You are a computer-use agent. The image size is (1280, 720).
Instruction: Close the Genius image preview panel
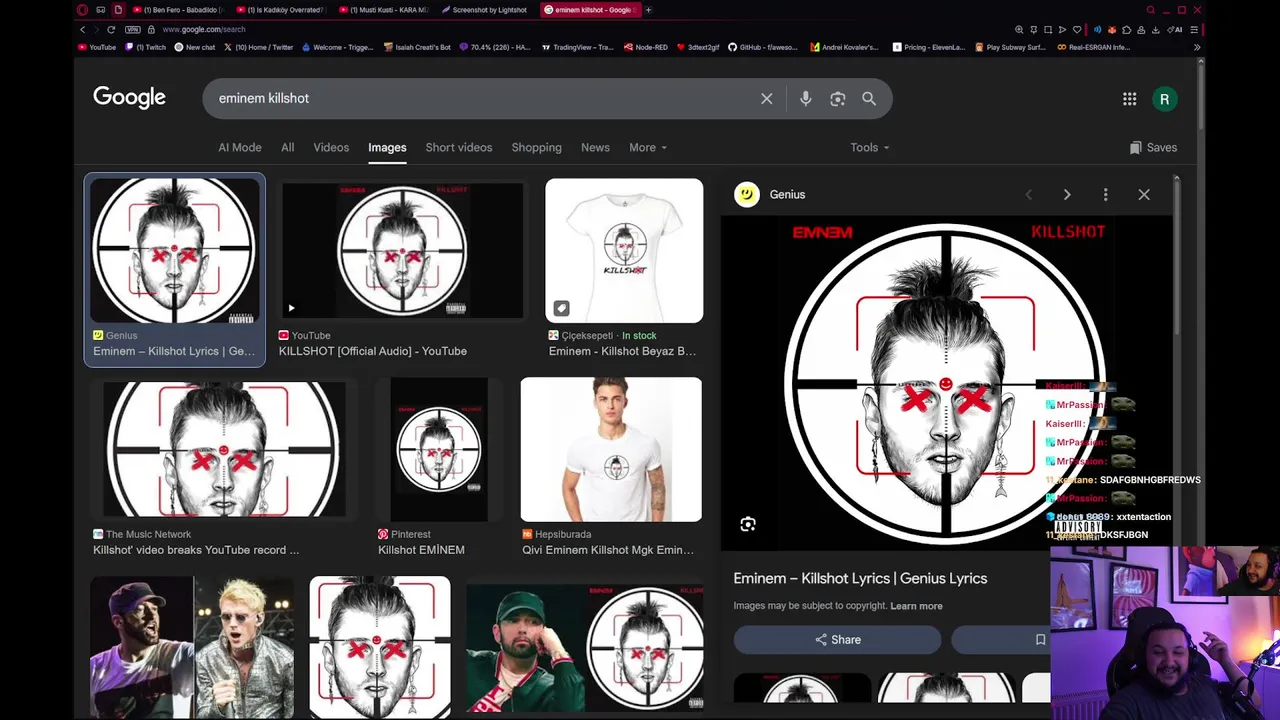point(1144,194)
